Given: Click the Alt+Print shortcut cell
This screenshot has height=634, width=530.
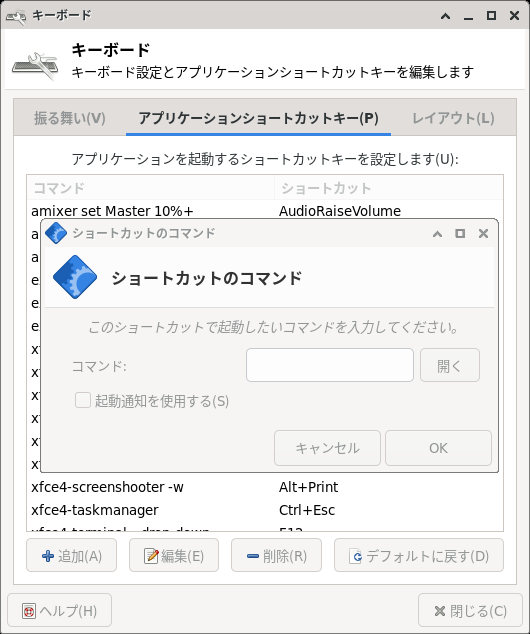Looking at the screenshot, I should [308, 487].
